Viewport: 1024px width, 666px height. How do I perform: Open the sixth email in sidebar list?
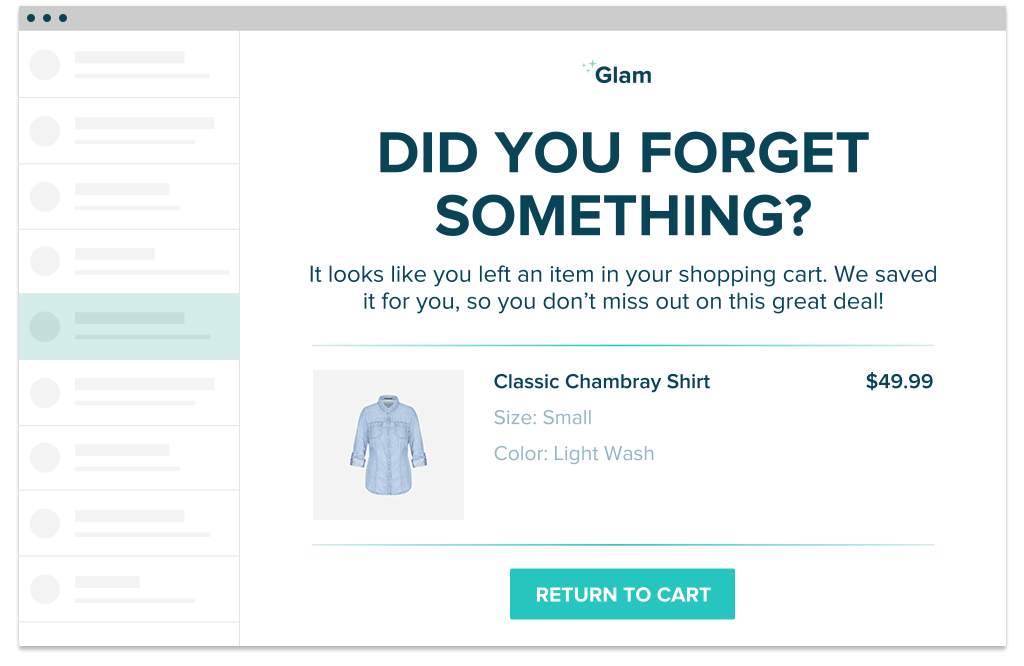click(129, 392)
